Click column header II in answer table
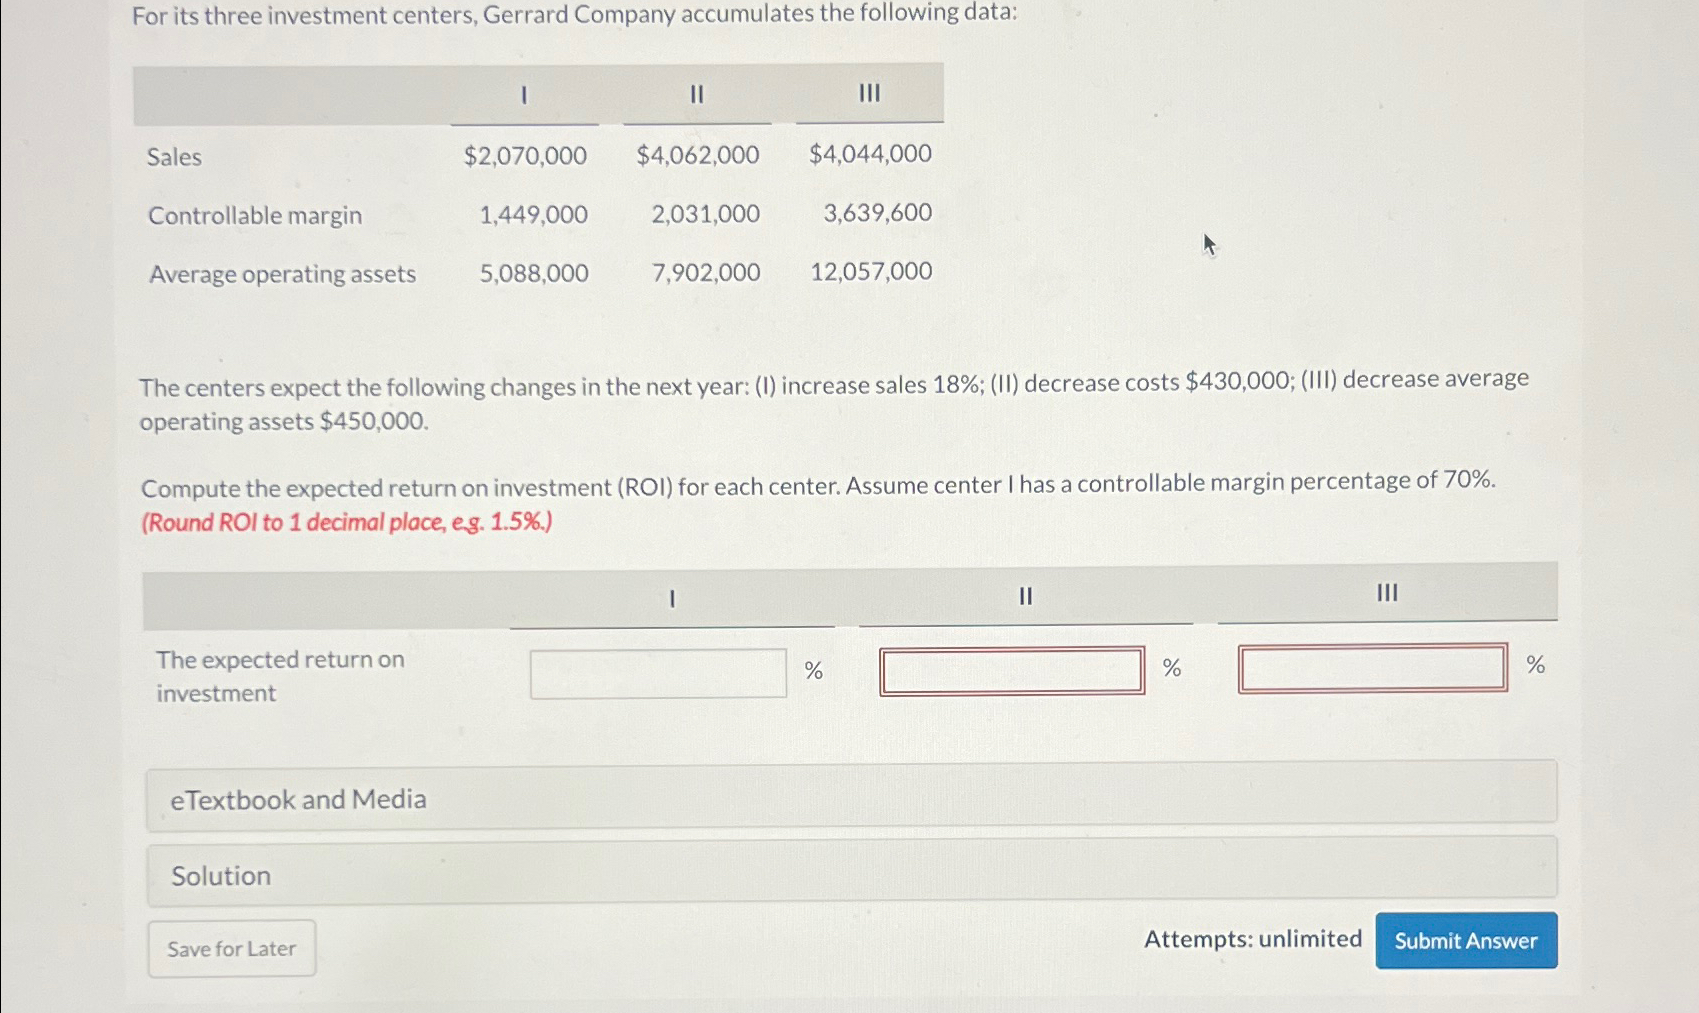1699x1013 pixels. (1025, 596)
